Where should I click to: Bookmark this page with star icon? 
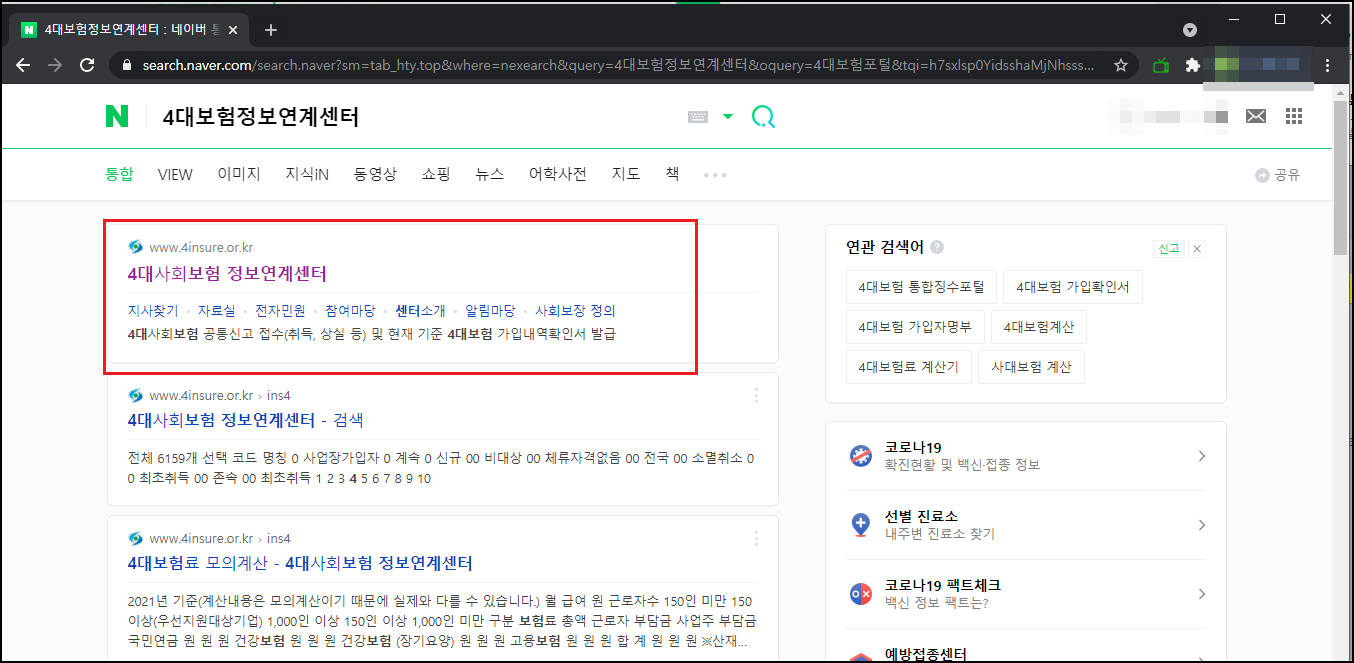(1121, 65)
